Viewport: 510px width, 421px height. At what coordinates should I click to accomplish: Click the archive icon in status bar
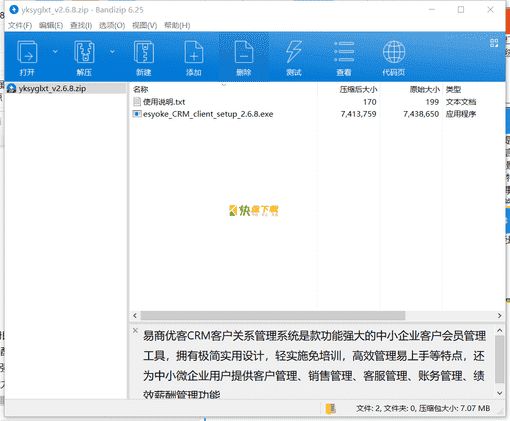(331, 408)
